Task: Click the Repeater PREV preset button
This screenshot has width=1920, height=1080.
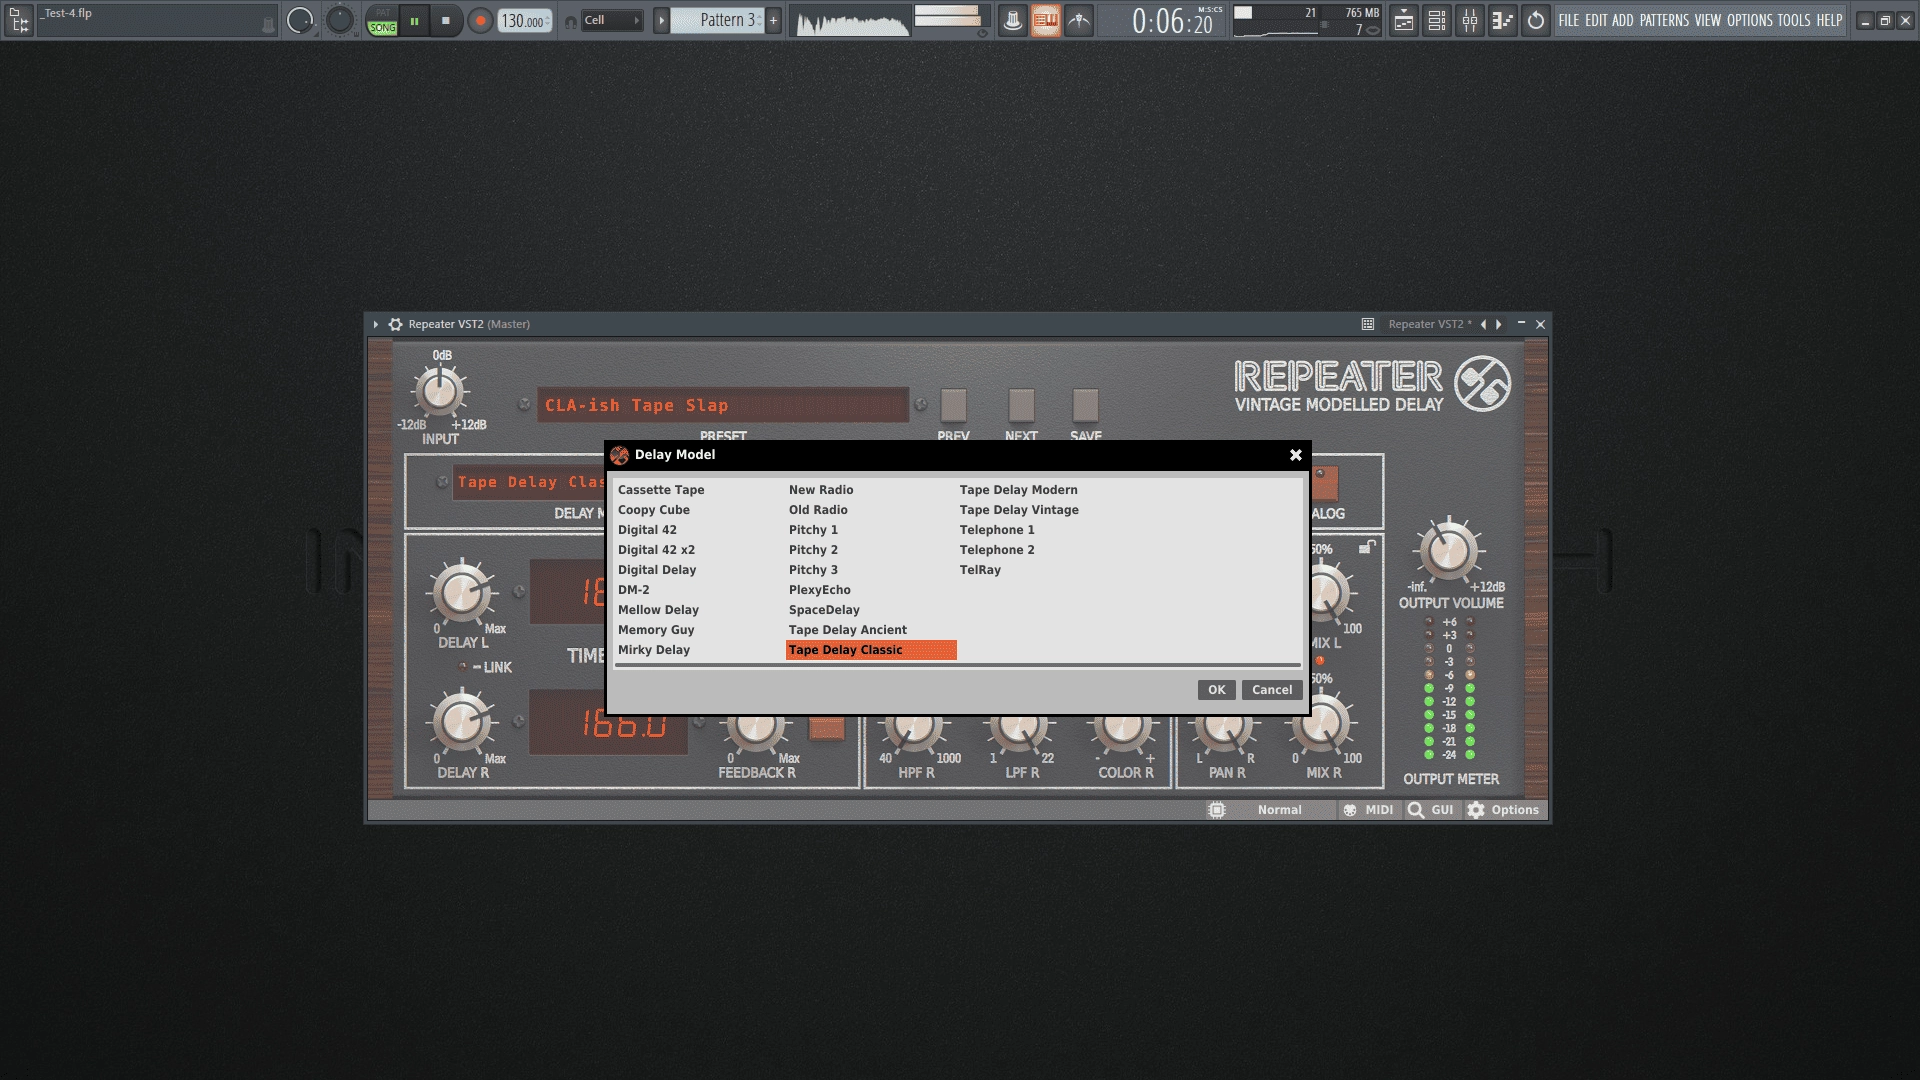Action: click(x=953, y=405)
